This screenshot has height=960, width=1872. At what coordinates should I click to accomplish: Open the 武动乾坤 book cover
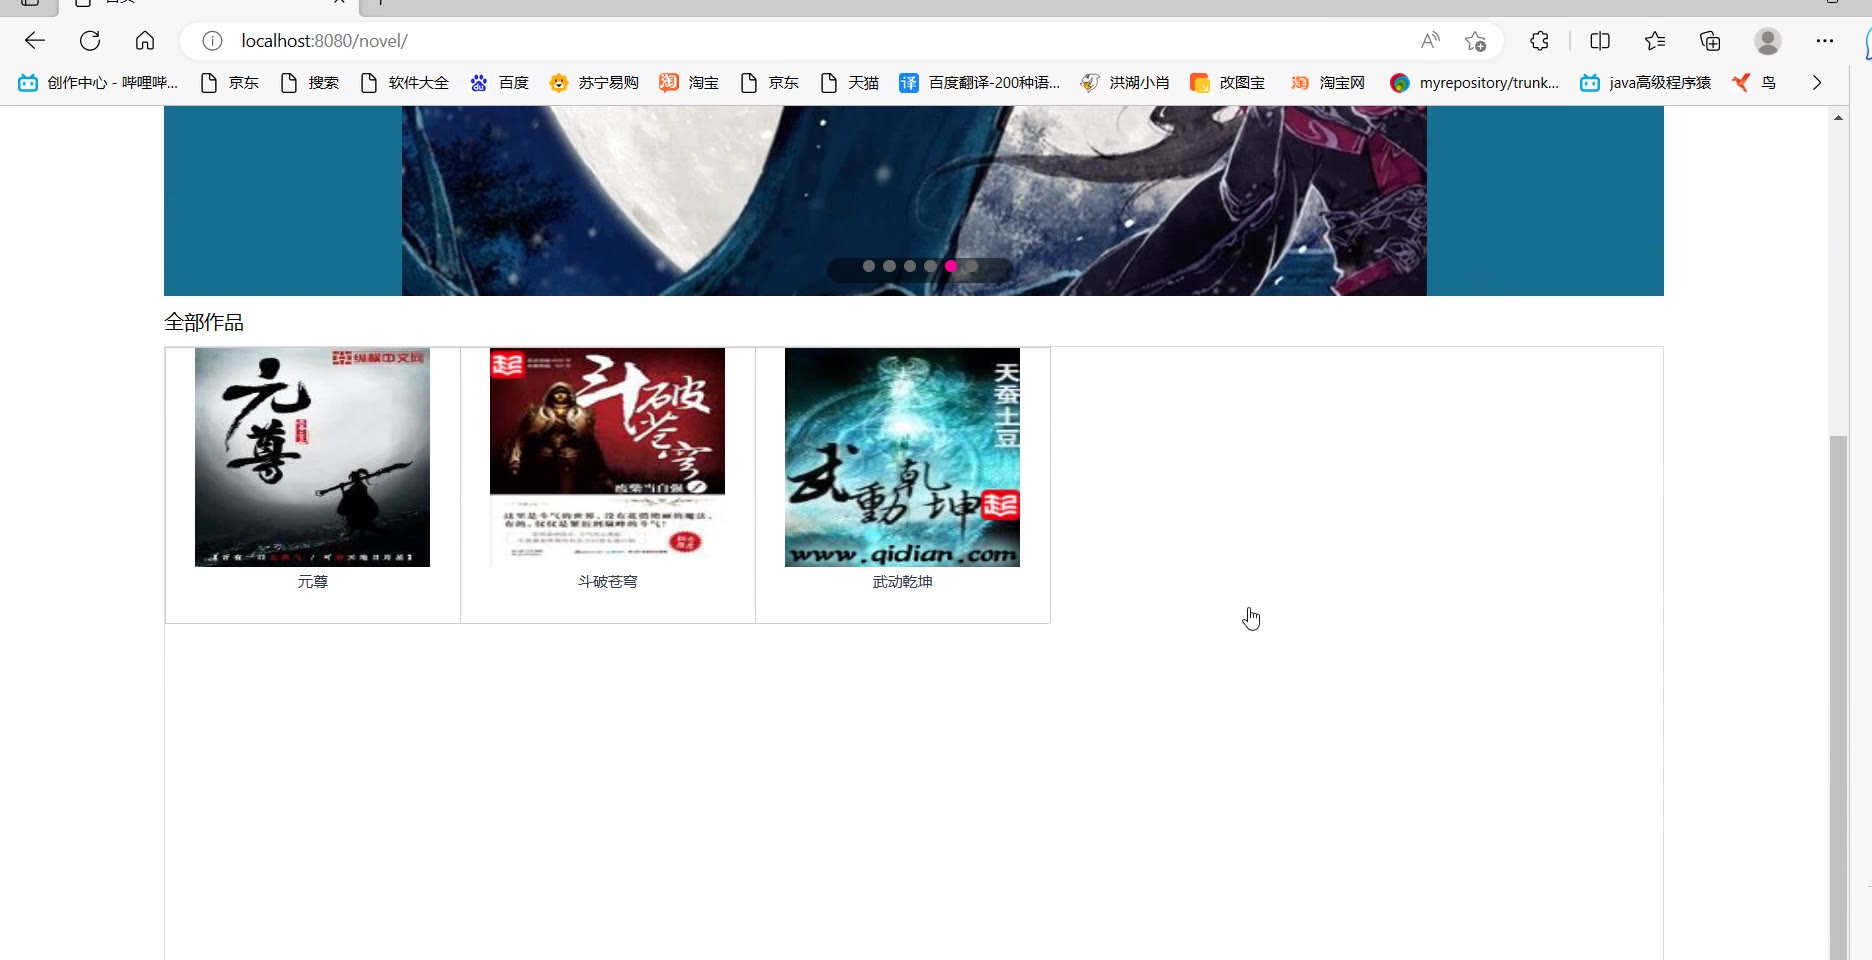[902, 457]
